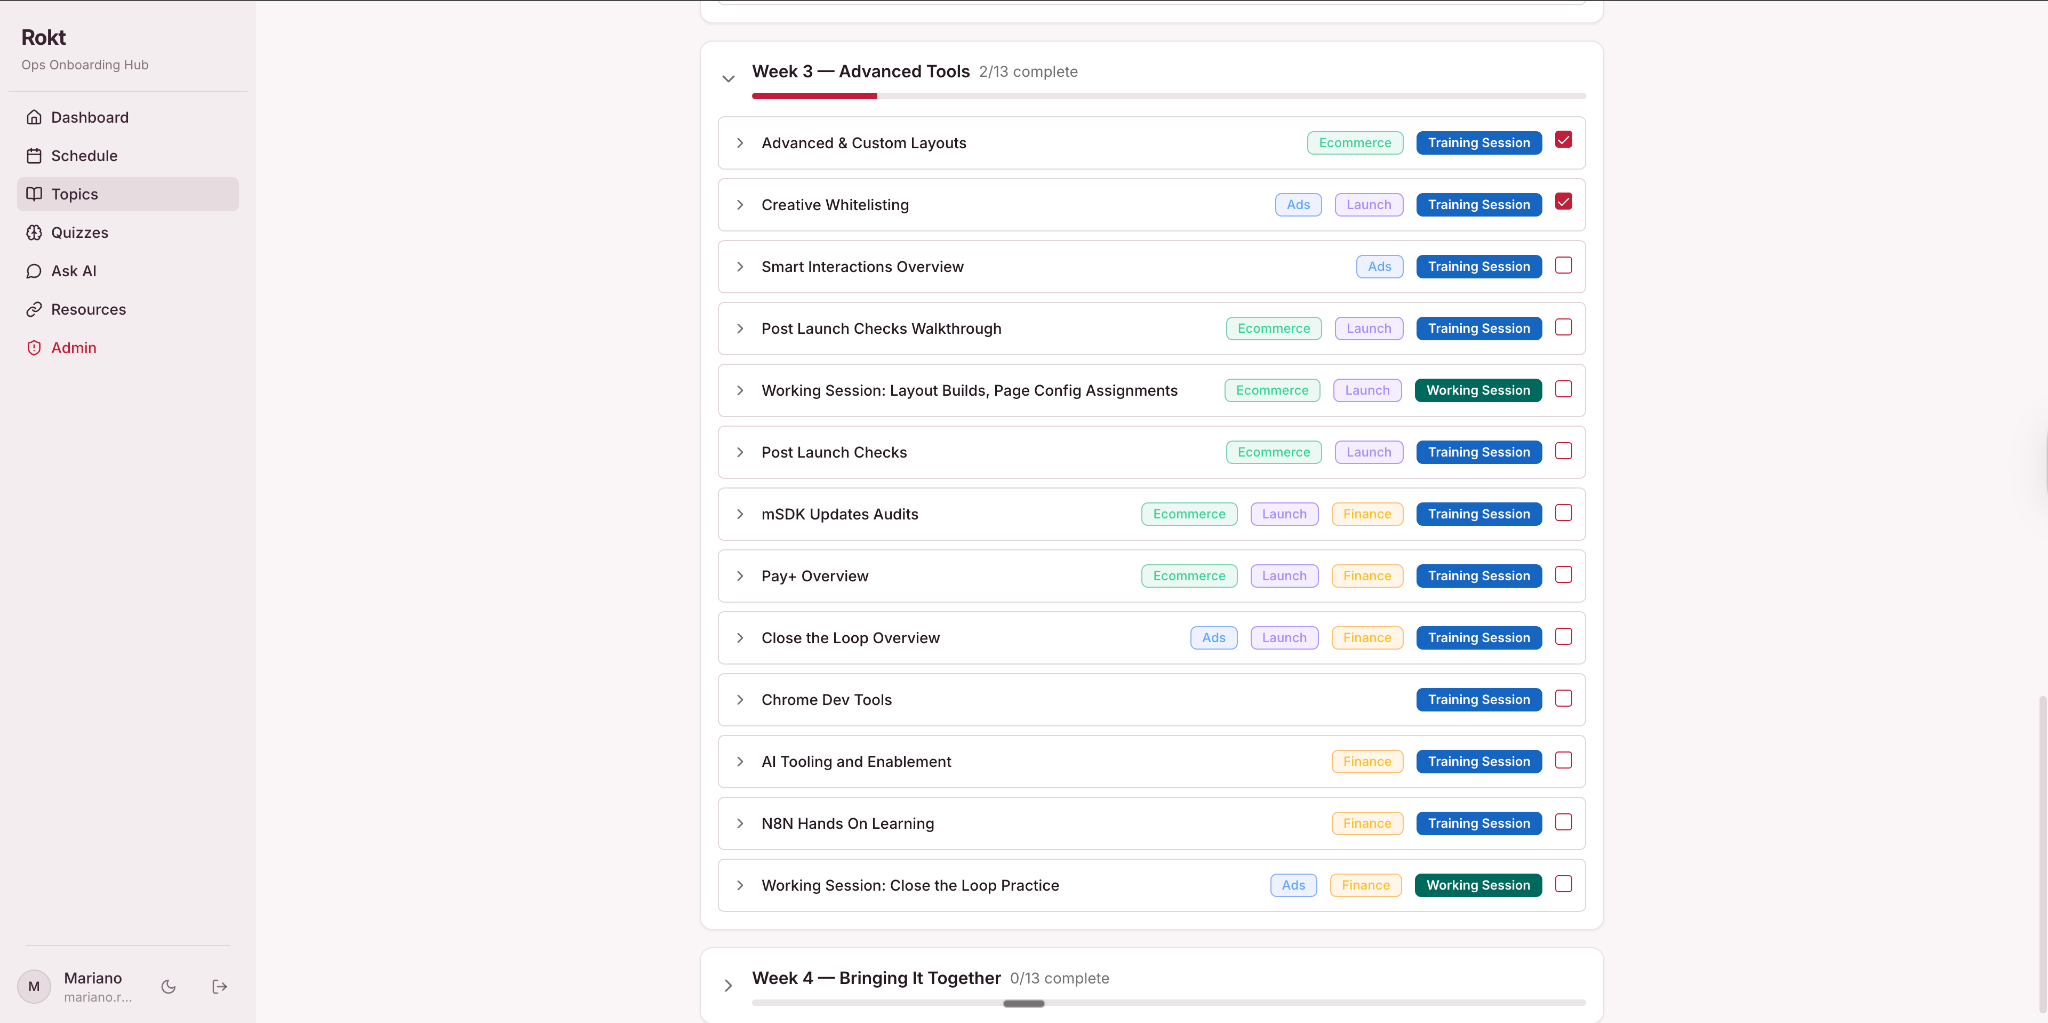Click Training Session badge on Chrome Dev Tools

click(x=1479, y=700)
